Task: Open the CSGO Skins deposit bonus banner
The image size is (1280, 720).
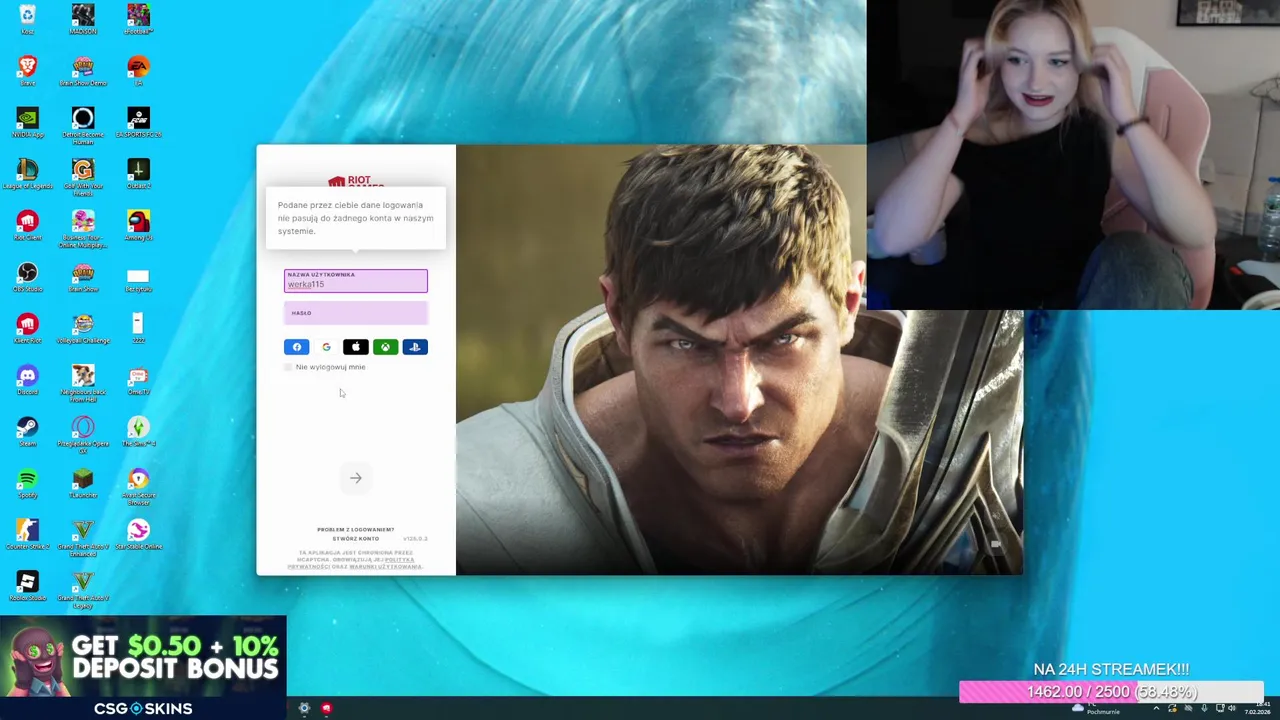Action: click(x=143, y=667)
